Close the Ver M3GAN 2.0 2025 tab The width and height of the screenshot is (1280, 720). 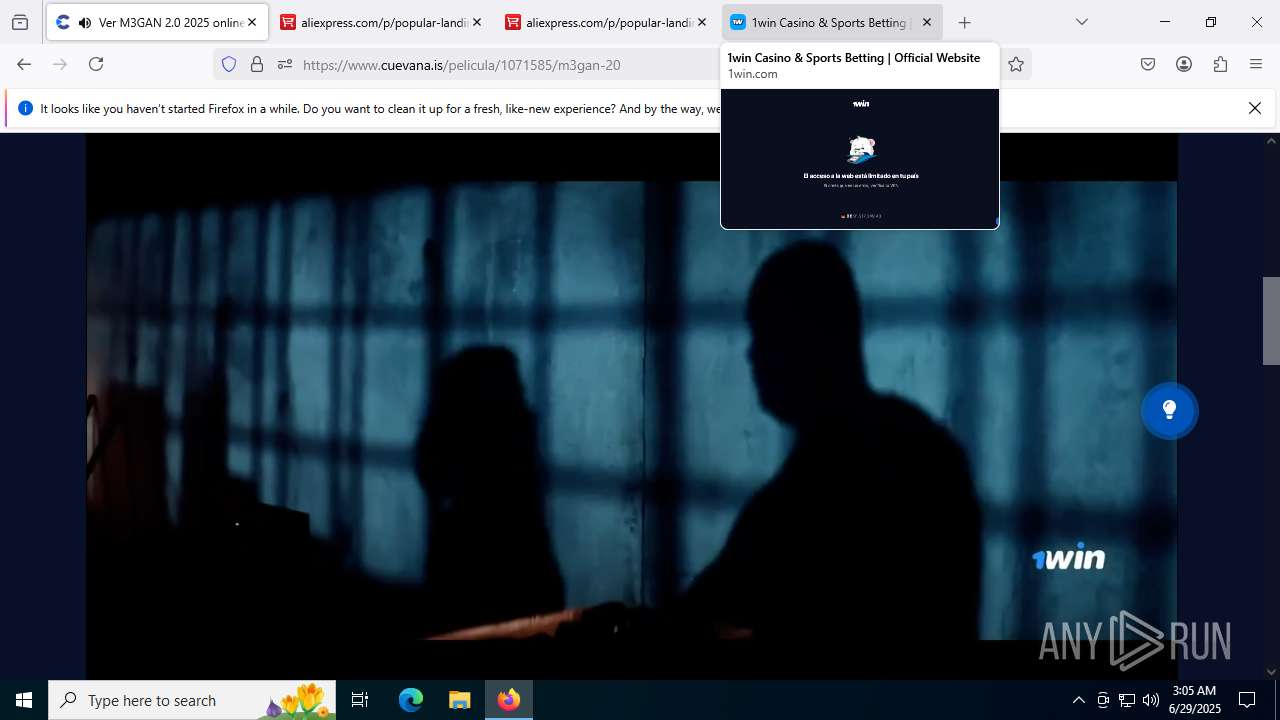click(252, 22)
